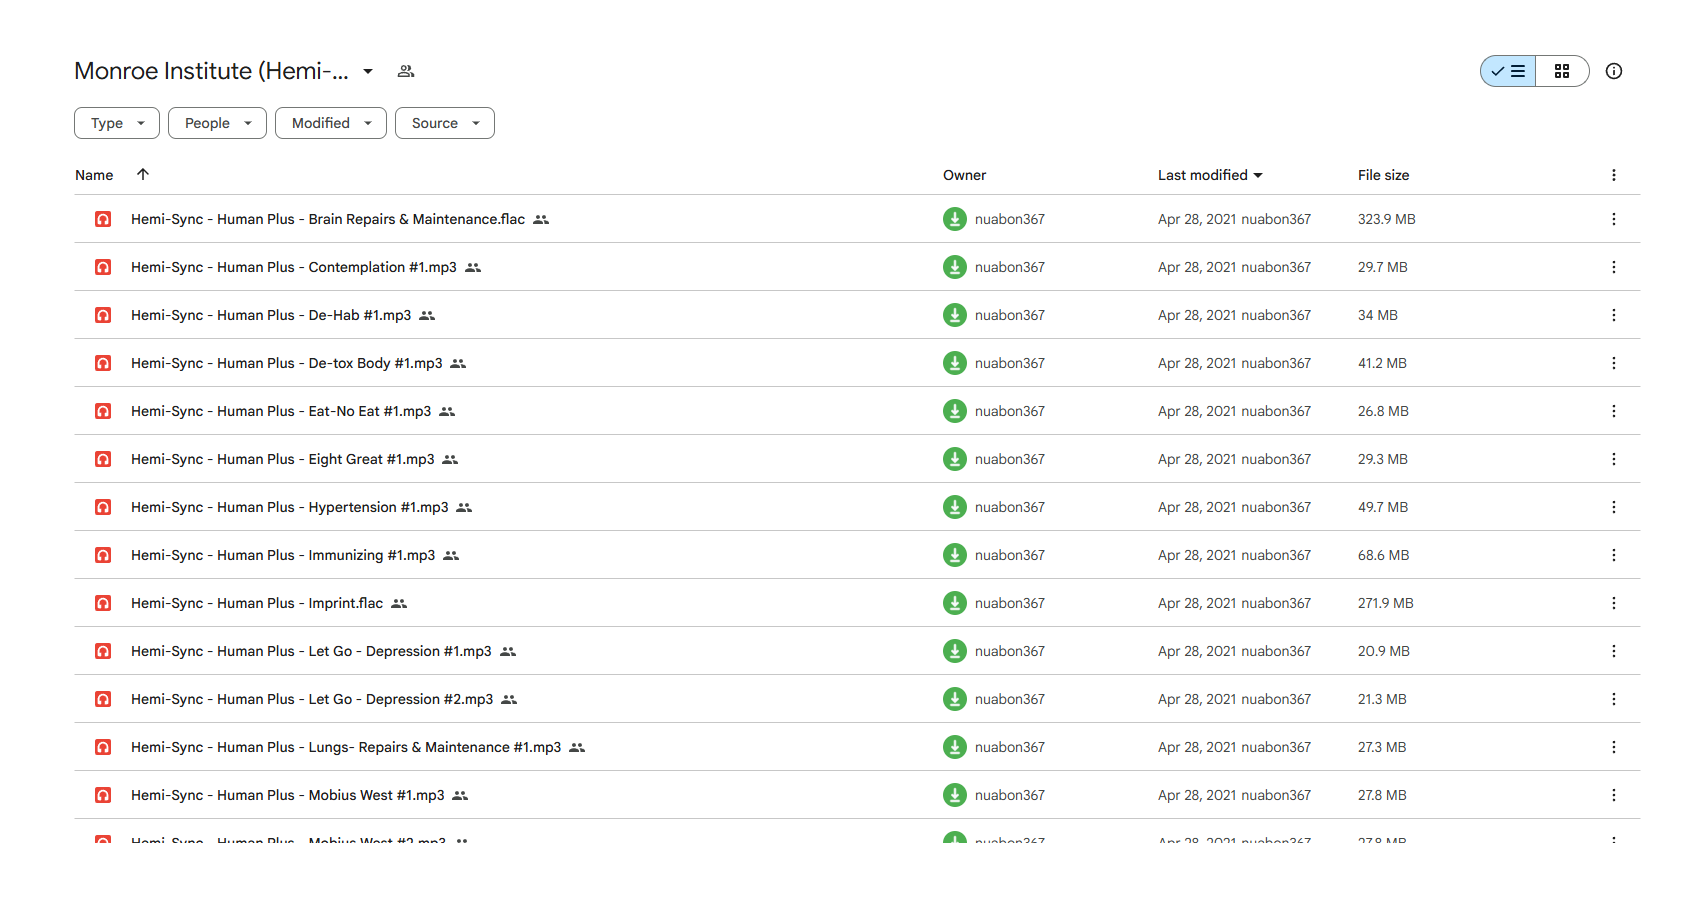This screenshot has height=904, width=1708.
Task: Open the People filter dropdown
Action: pos(217,123)
